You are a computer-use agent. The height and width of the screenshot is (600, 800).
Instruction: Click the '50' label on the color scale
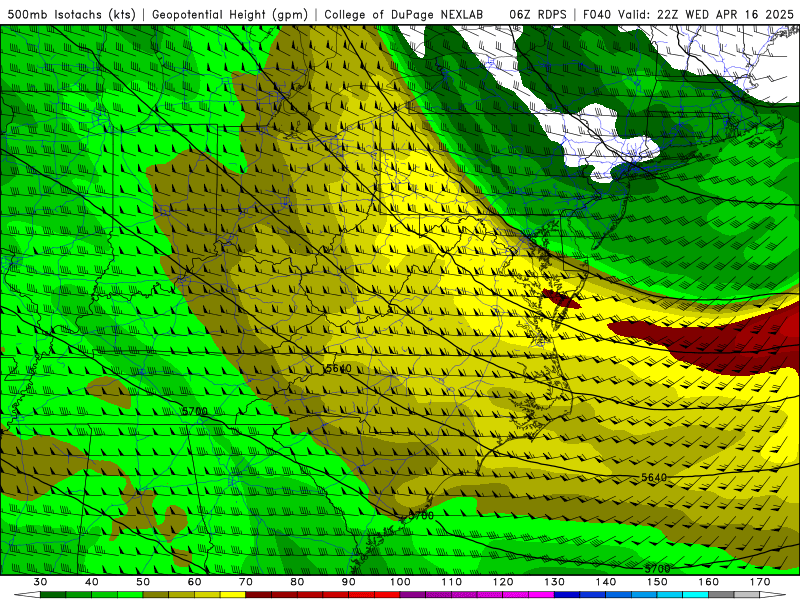pos(143,582)
